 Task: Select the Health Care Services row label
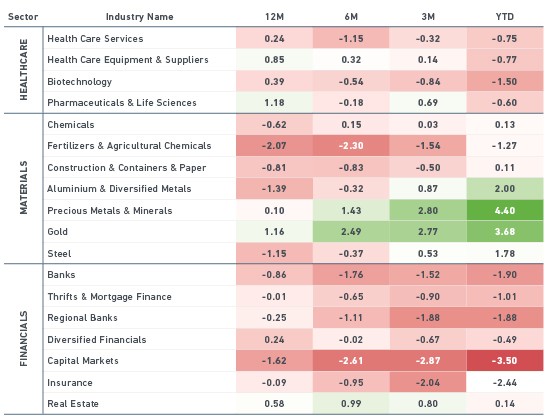pyautogui.click(x=95, y=39)
